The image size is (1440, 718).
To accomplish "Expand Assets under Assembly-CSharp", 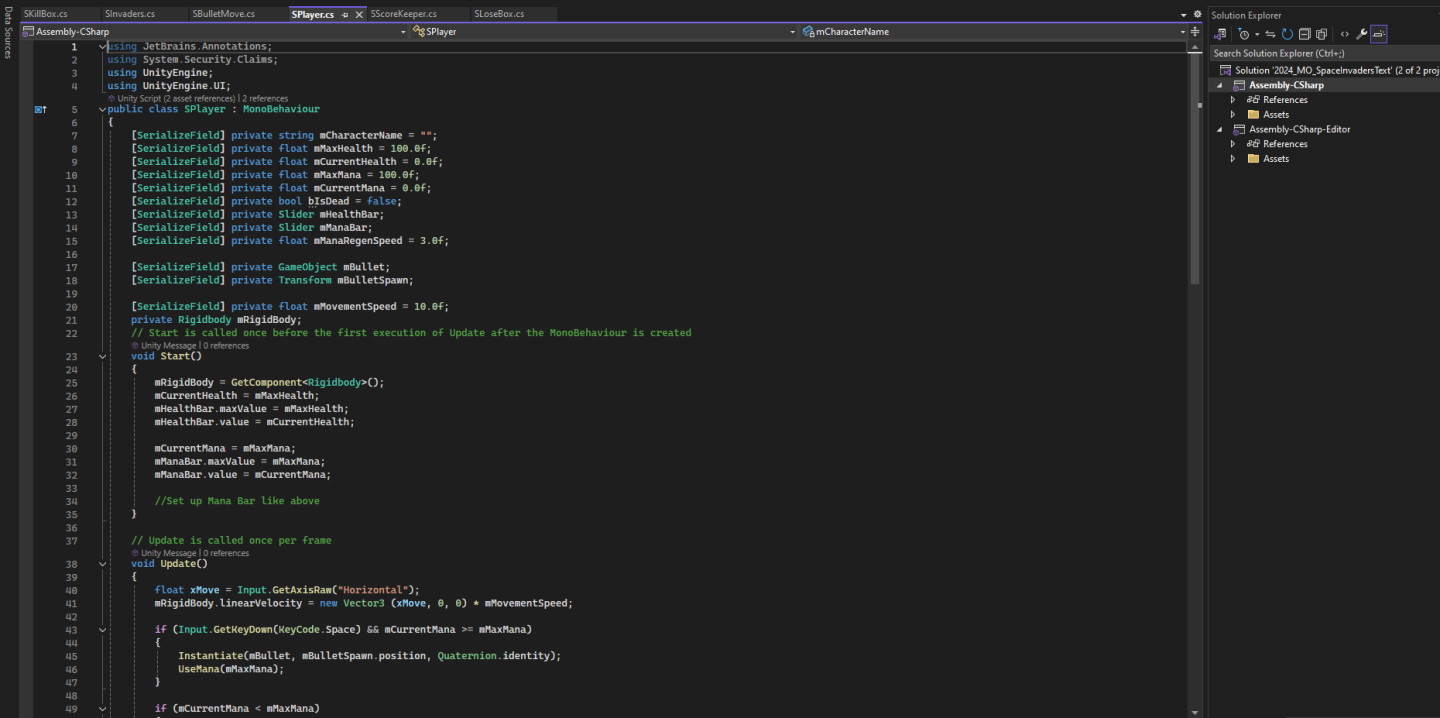I will [1233, 114].
